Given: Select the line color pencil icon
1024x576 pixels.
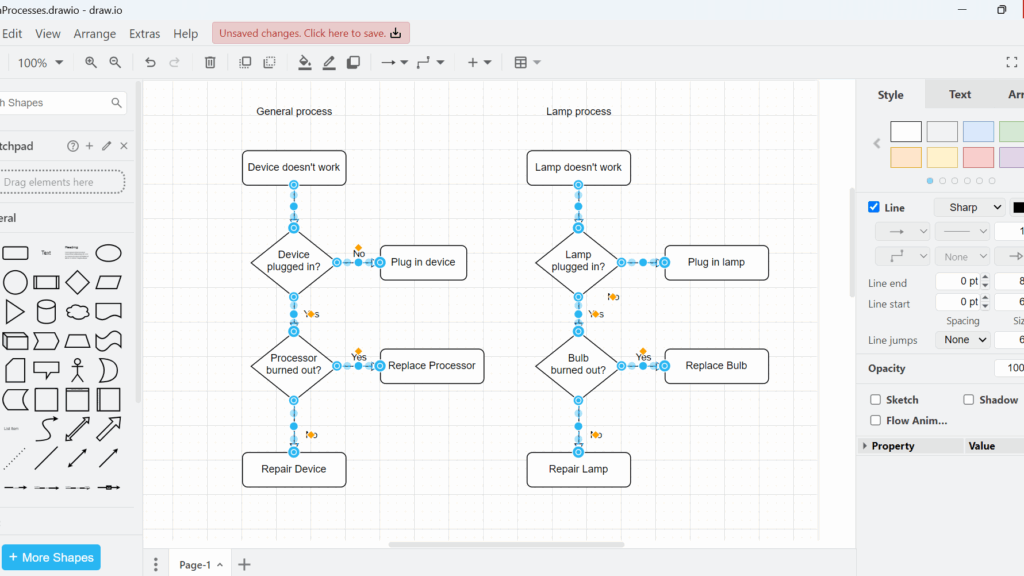Looking at the screenshot, I should pyautogui.click(x=329, y=62).
